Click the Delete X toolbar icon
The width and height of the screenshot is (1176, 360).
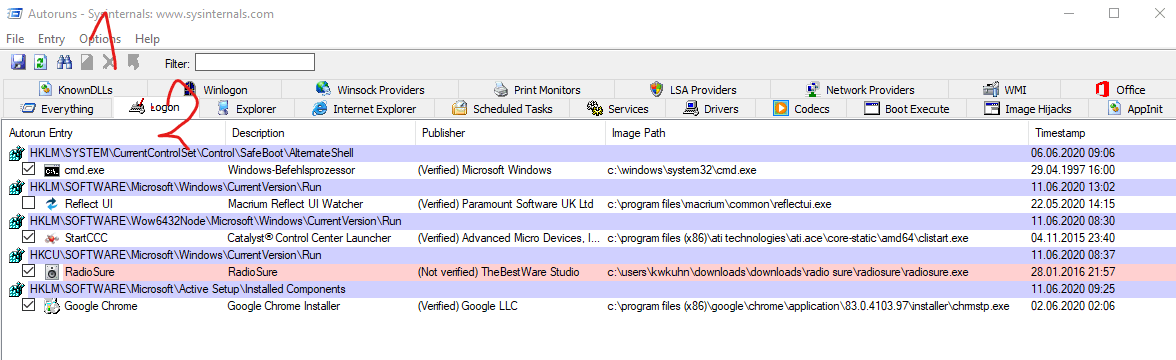point(110,62)
